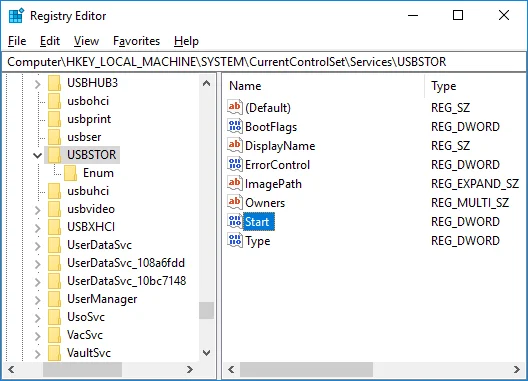Expand the UserDataSvc_108a6fdd key

[x=37, y=264]
